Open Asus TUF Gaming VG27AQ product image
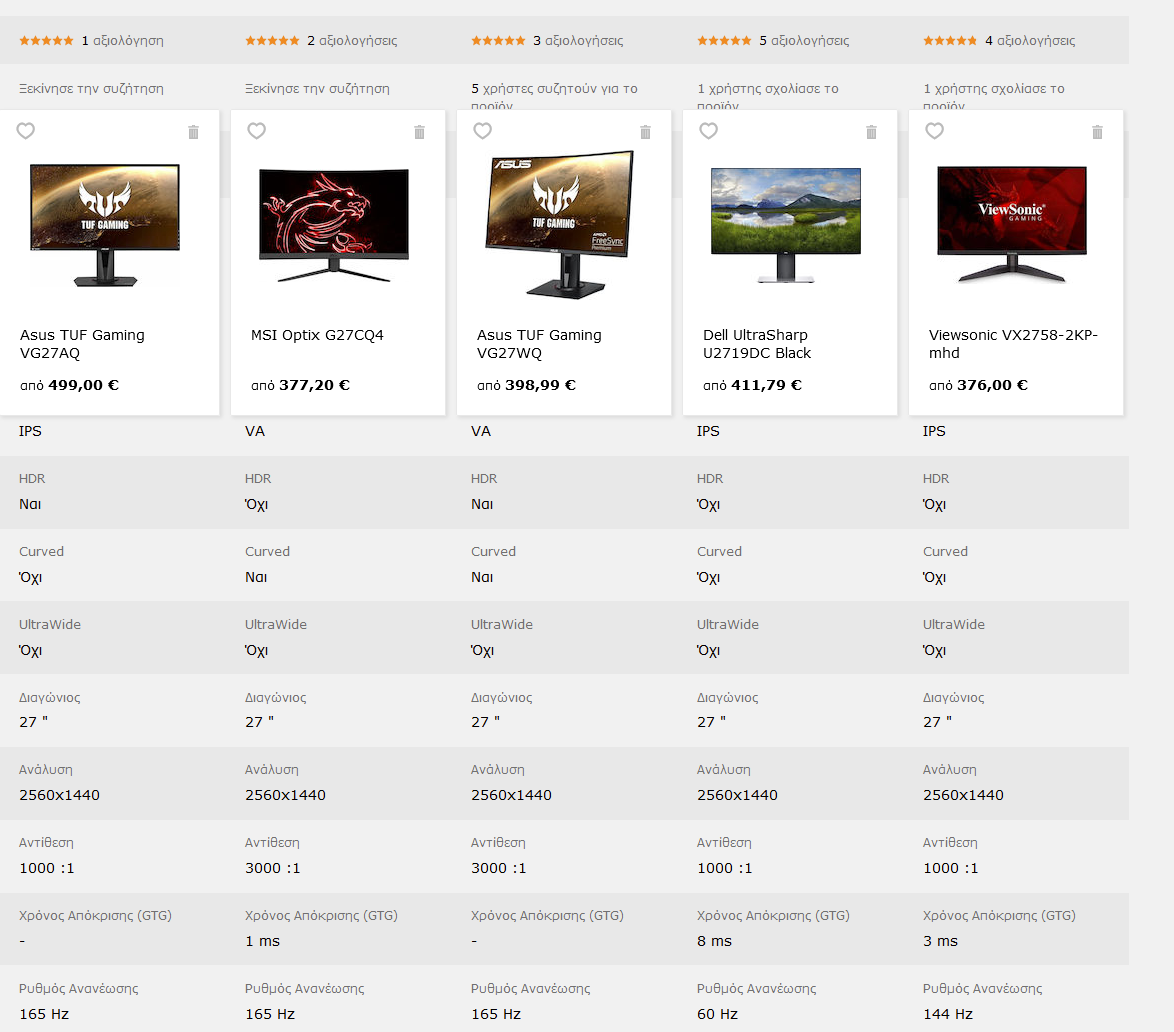 (105, 225)
